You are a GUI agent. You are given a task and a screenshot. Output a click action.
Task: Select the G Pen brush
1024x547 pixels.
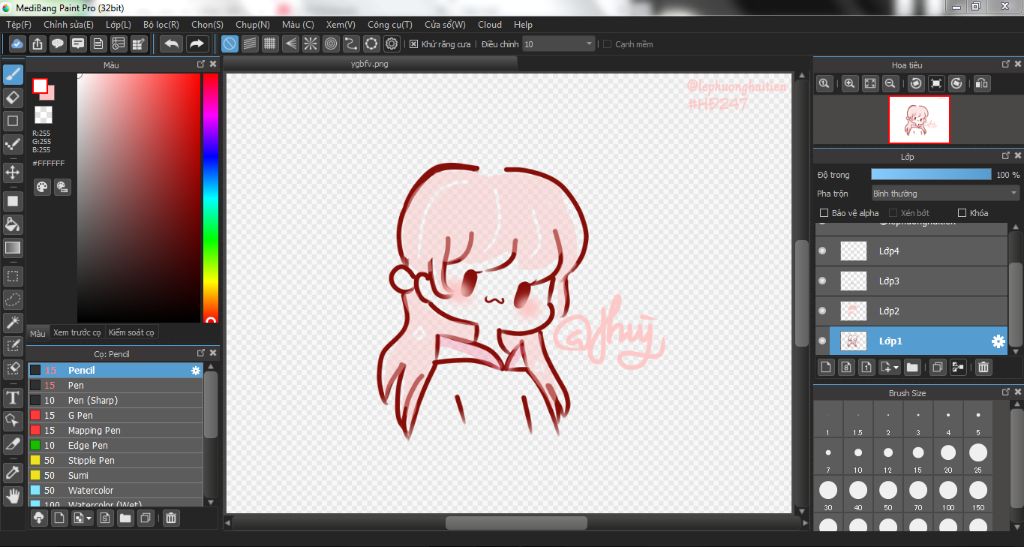(x=116, y=415)
